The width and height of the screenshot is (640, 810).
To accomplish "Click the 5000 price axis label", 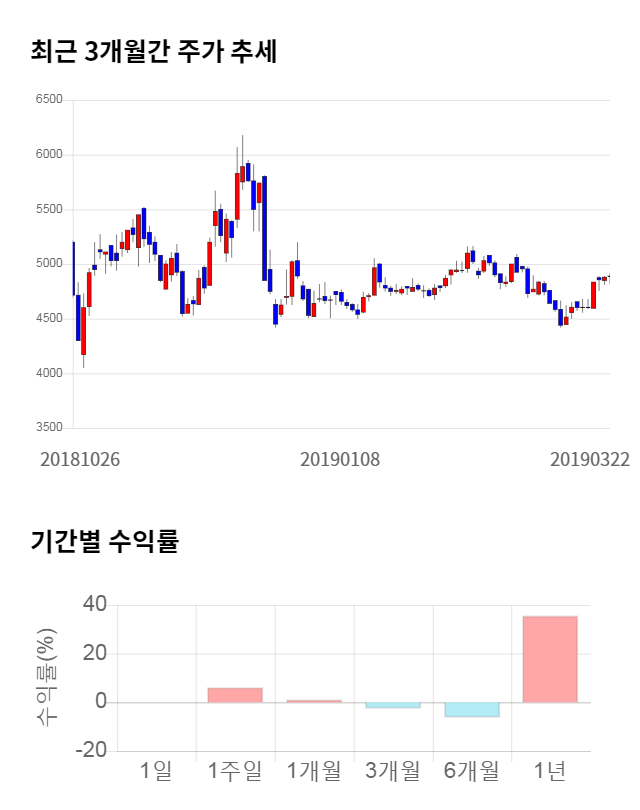I will [48, 264].
